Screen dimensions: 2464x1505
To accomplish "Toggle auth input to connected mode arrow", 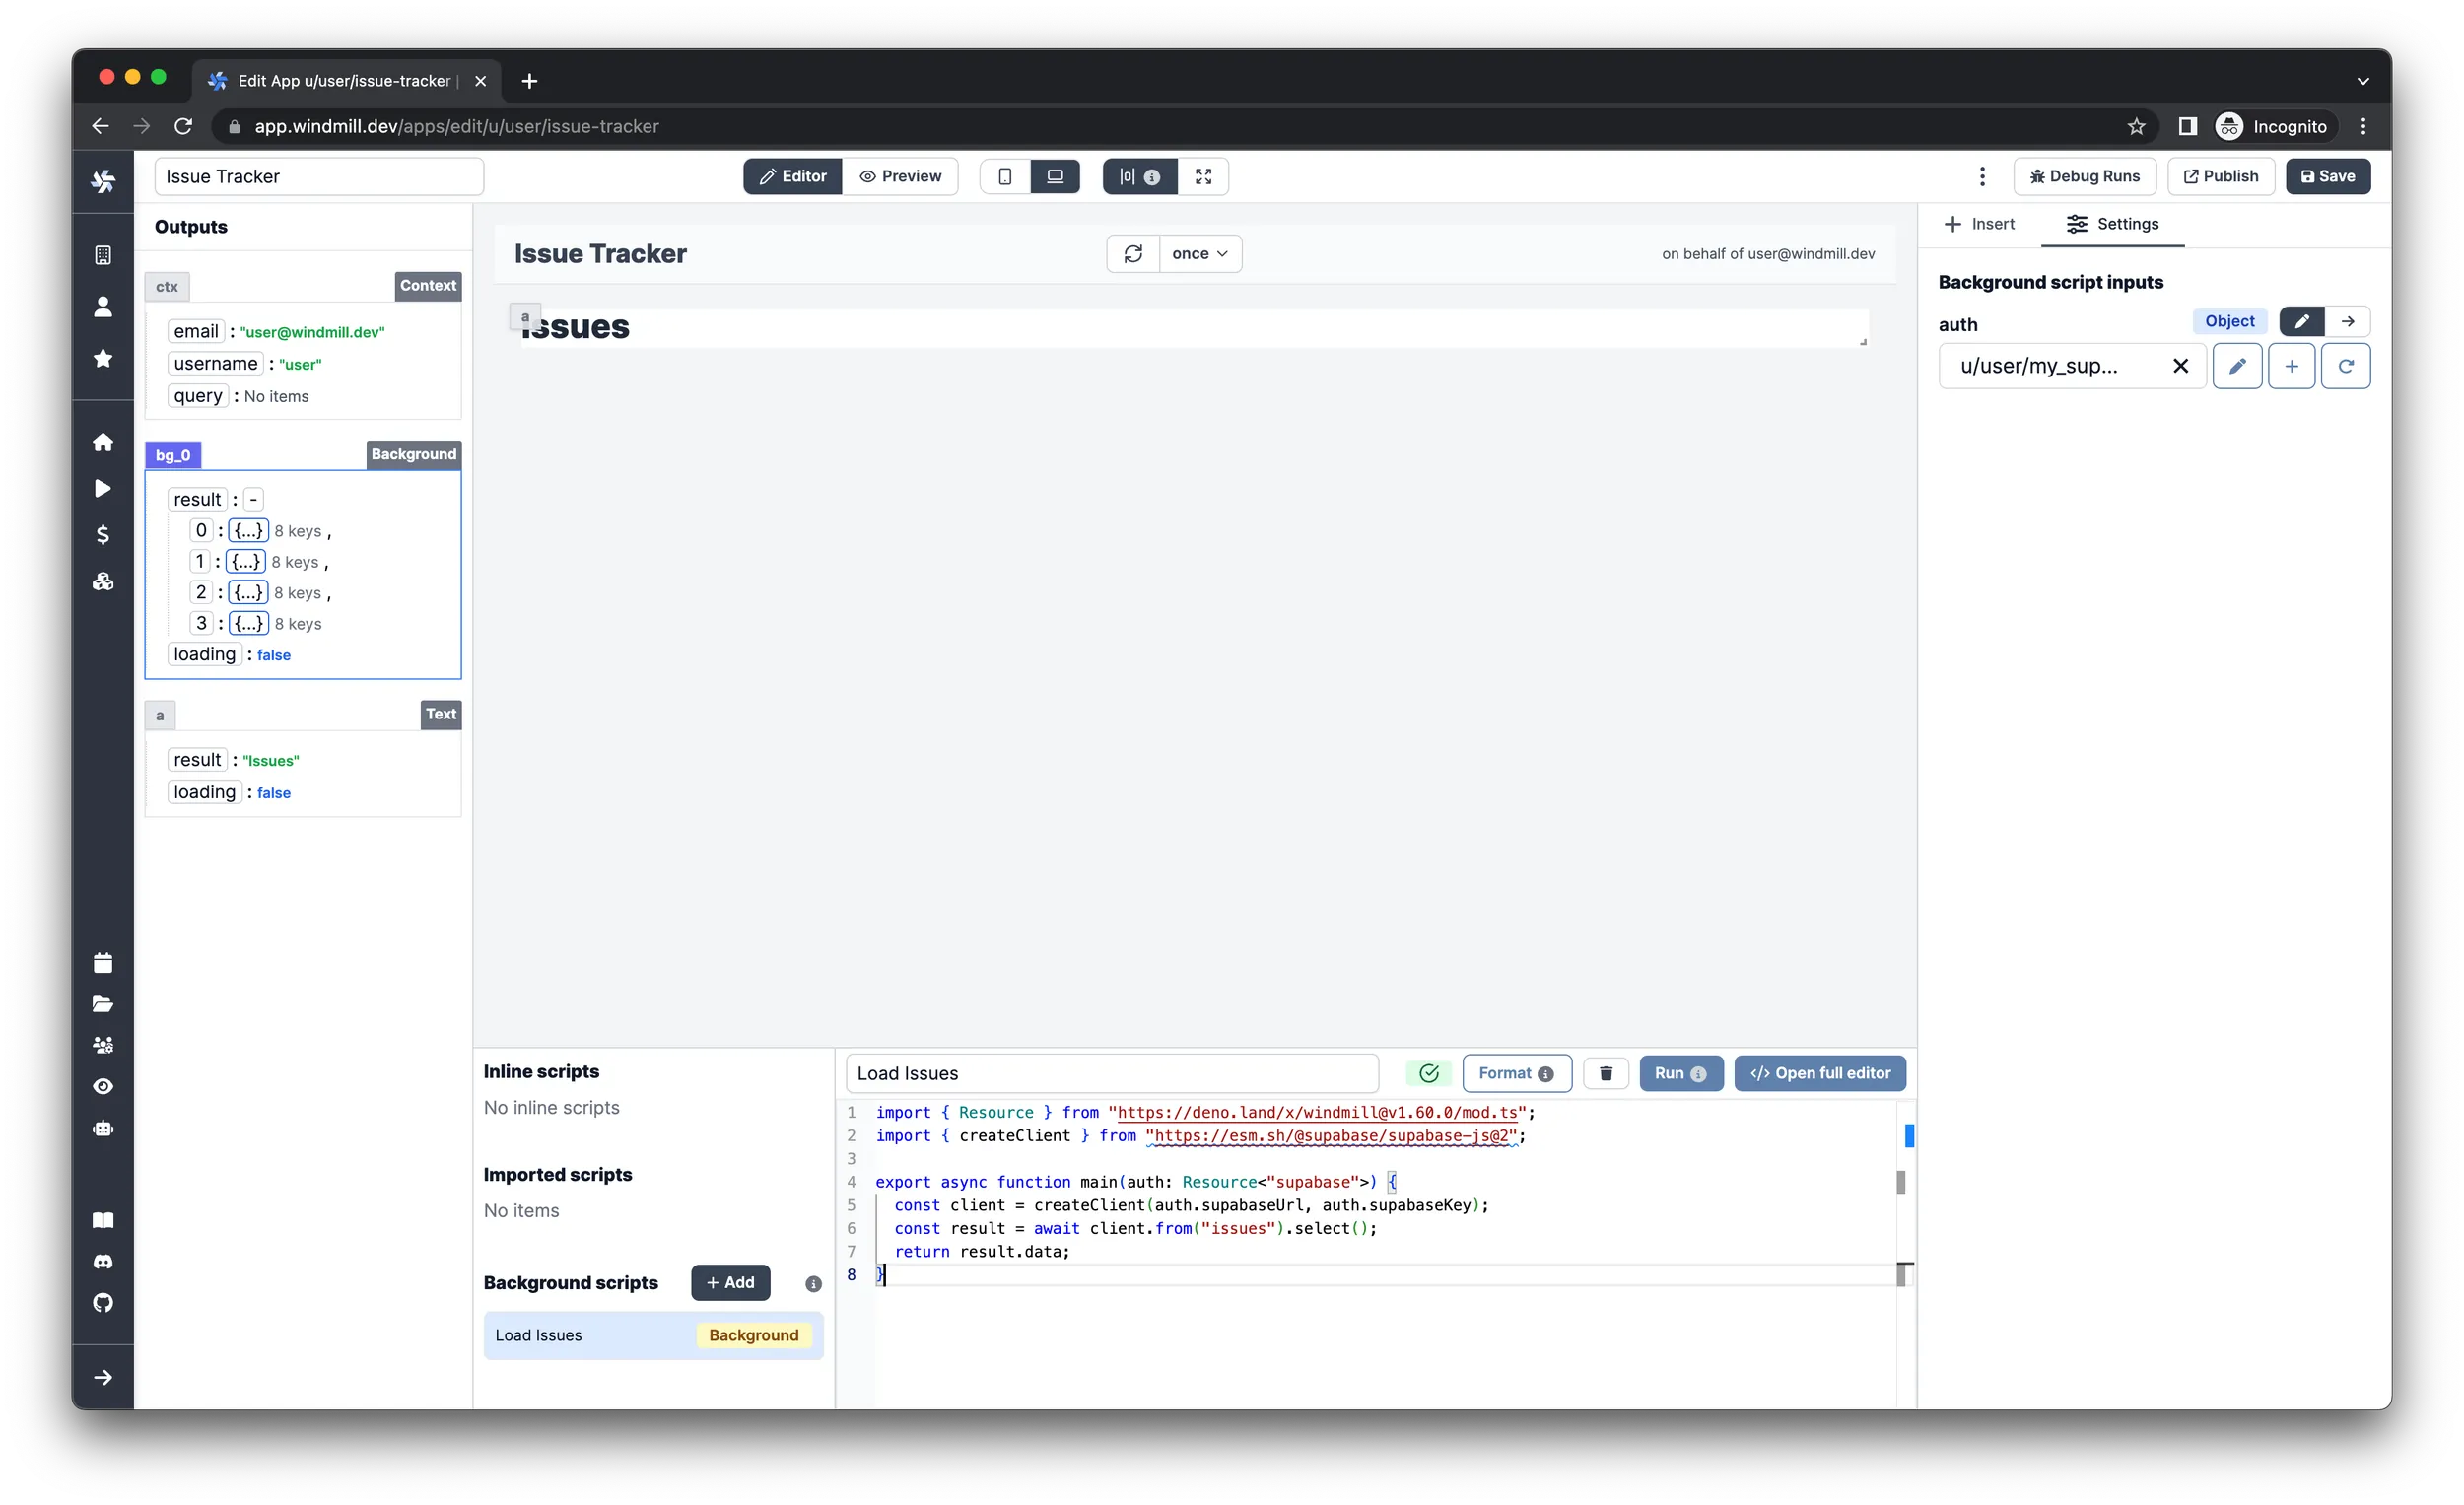I will pyautogui.click(x=2348, y=321).
